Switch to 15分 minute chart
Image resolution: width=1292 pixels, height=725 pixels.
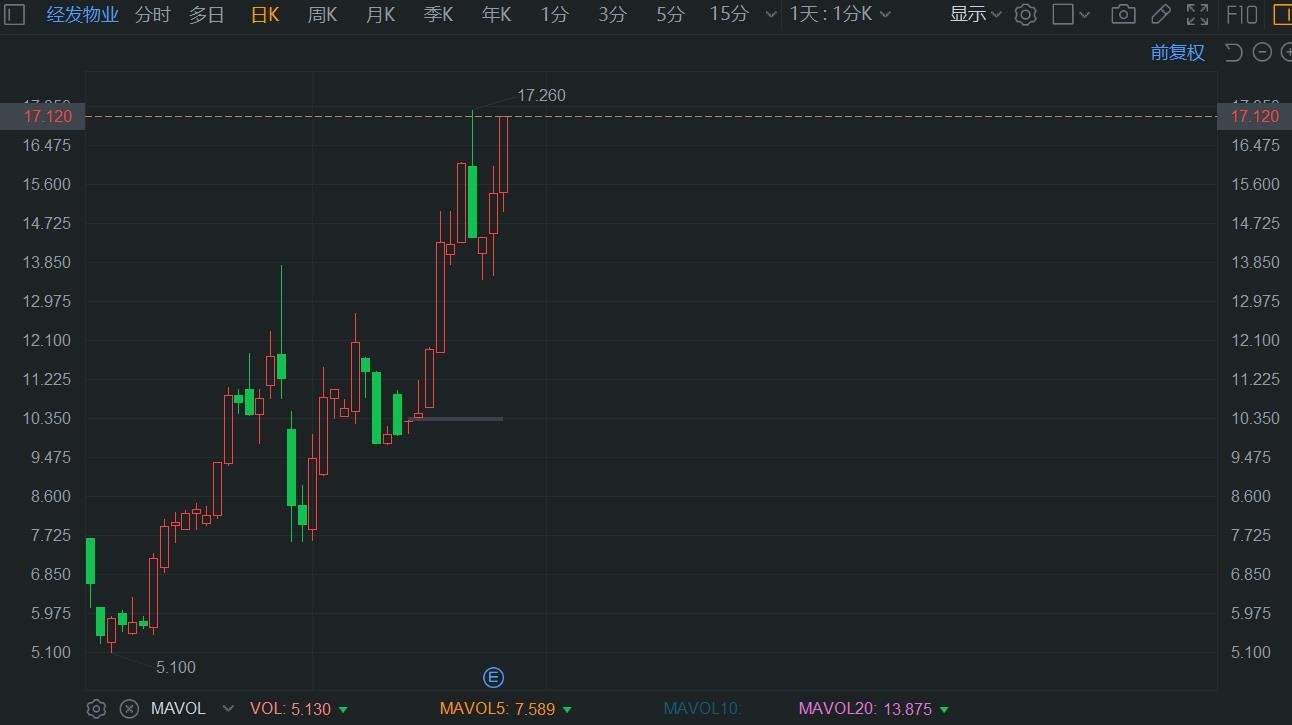tap(728, 14)
